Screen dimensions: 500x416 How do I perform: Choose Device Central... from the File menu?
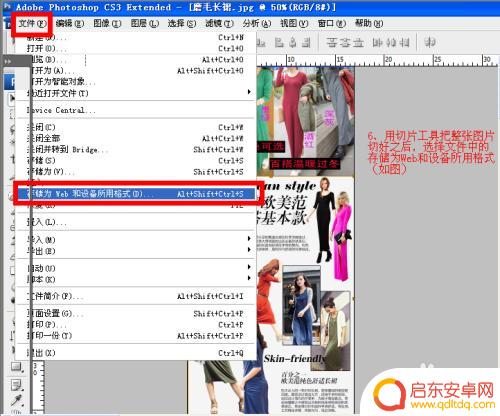coord(136,110)
